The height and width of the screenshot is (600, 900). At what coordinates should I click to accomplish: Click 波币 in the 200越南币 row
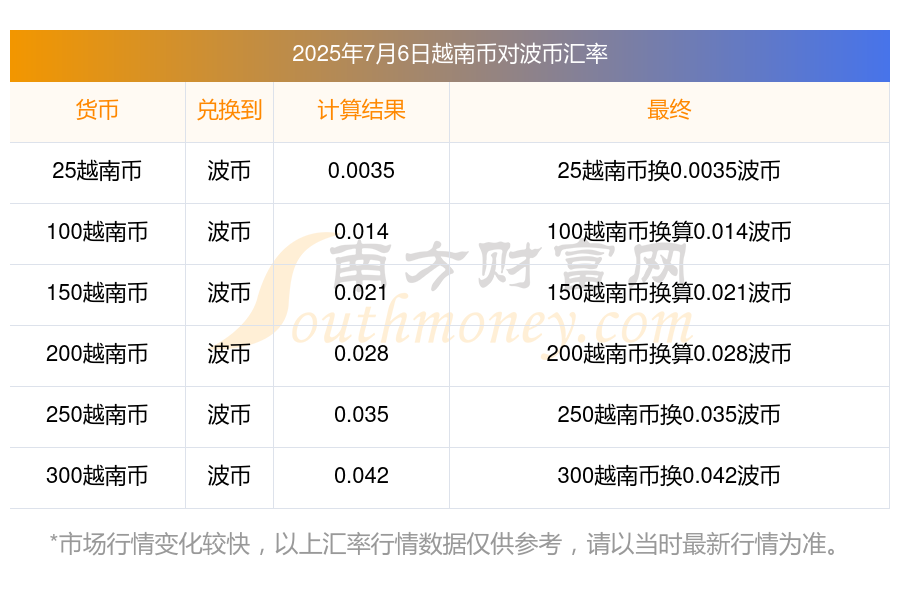(229, 354)
